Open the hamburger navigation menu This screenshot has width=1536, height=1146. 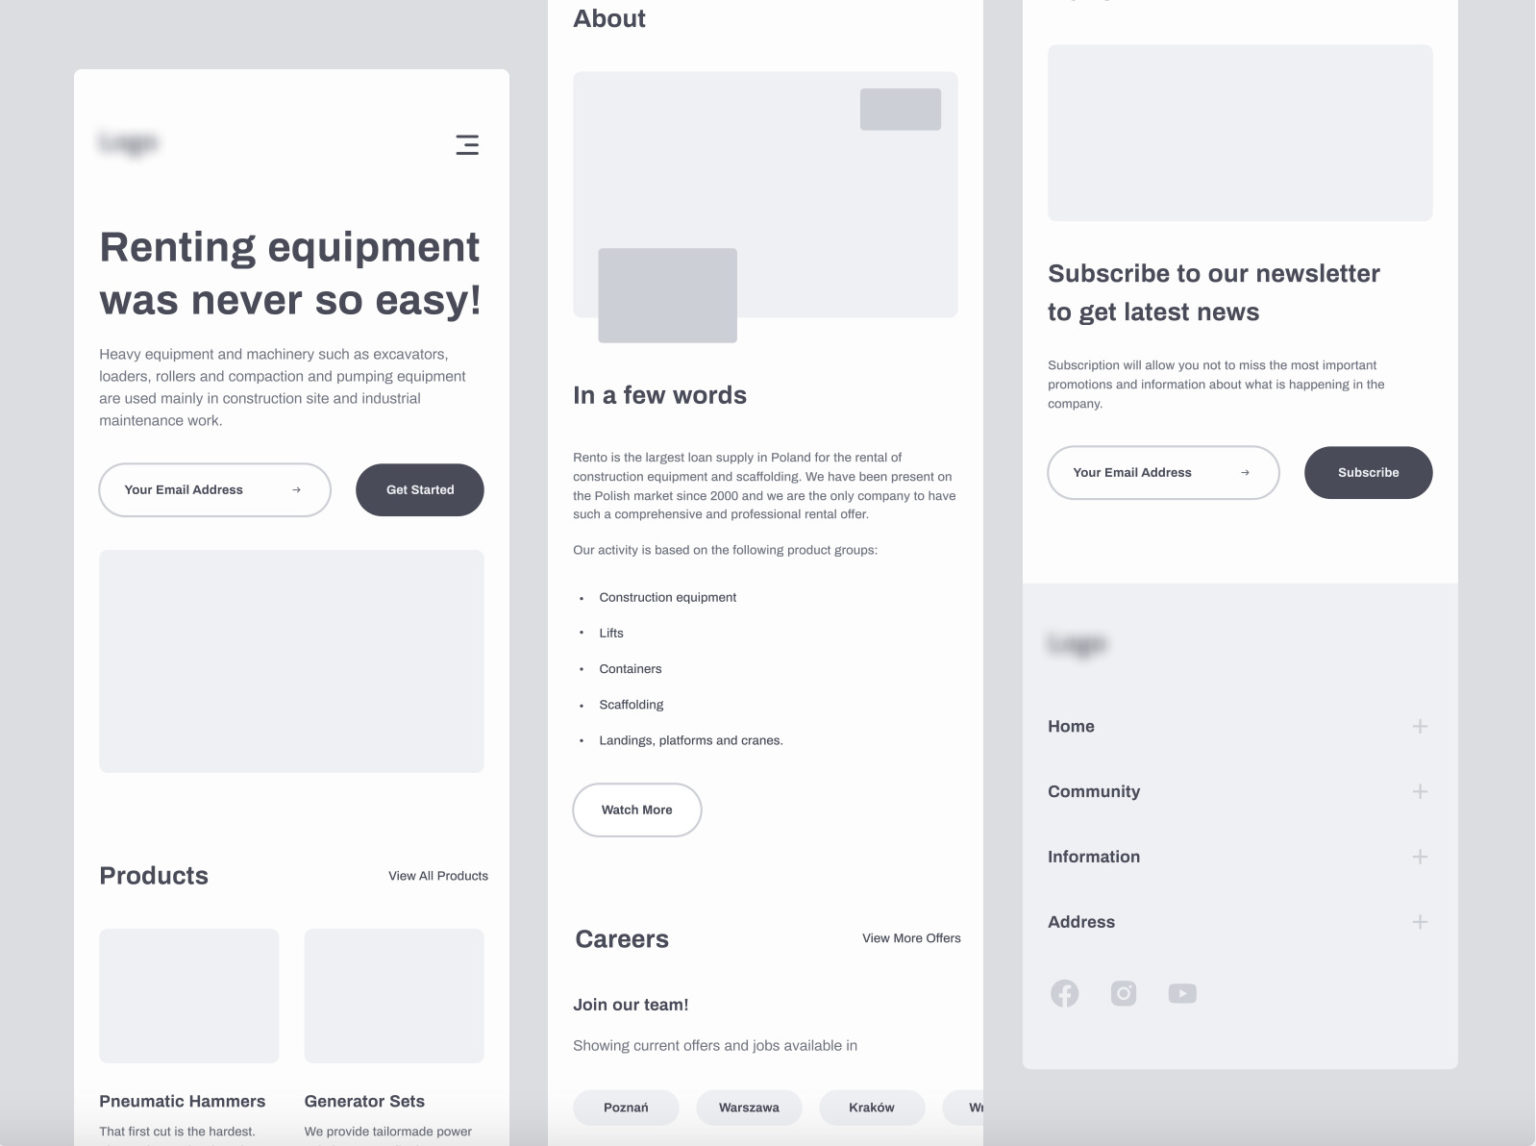click(x=467, y=144)
